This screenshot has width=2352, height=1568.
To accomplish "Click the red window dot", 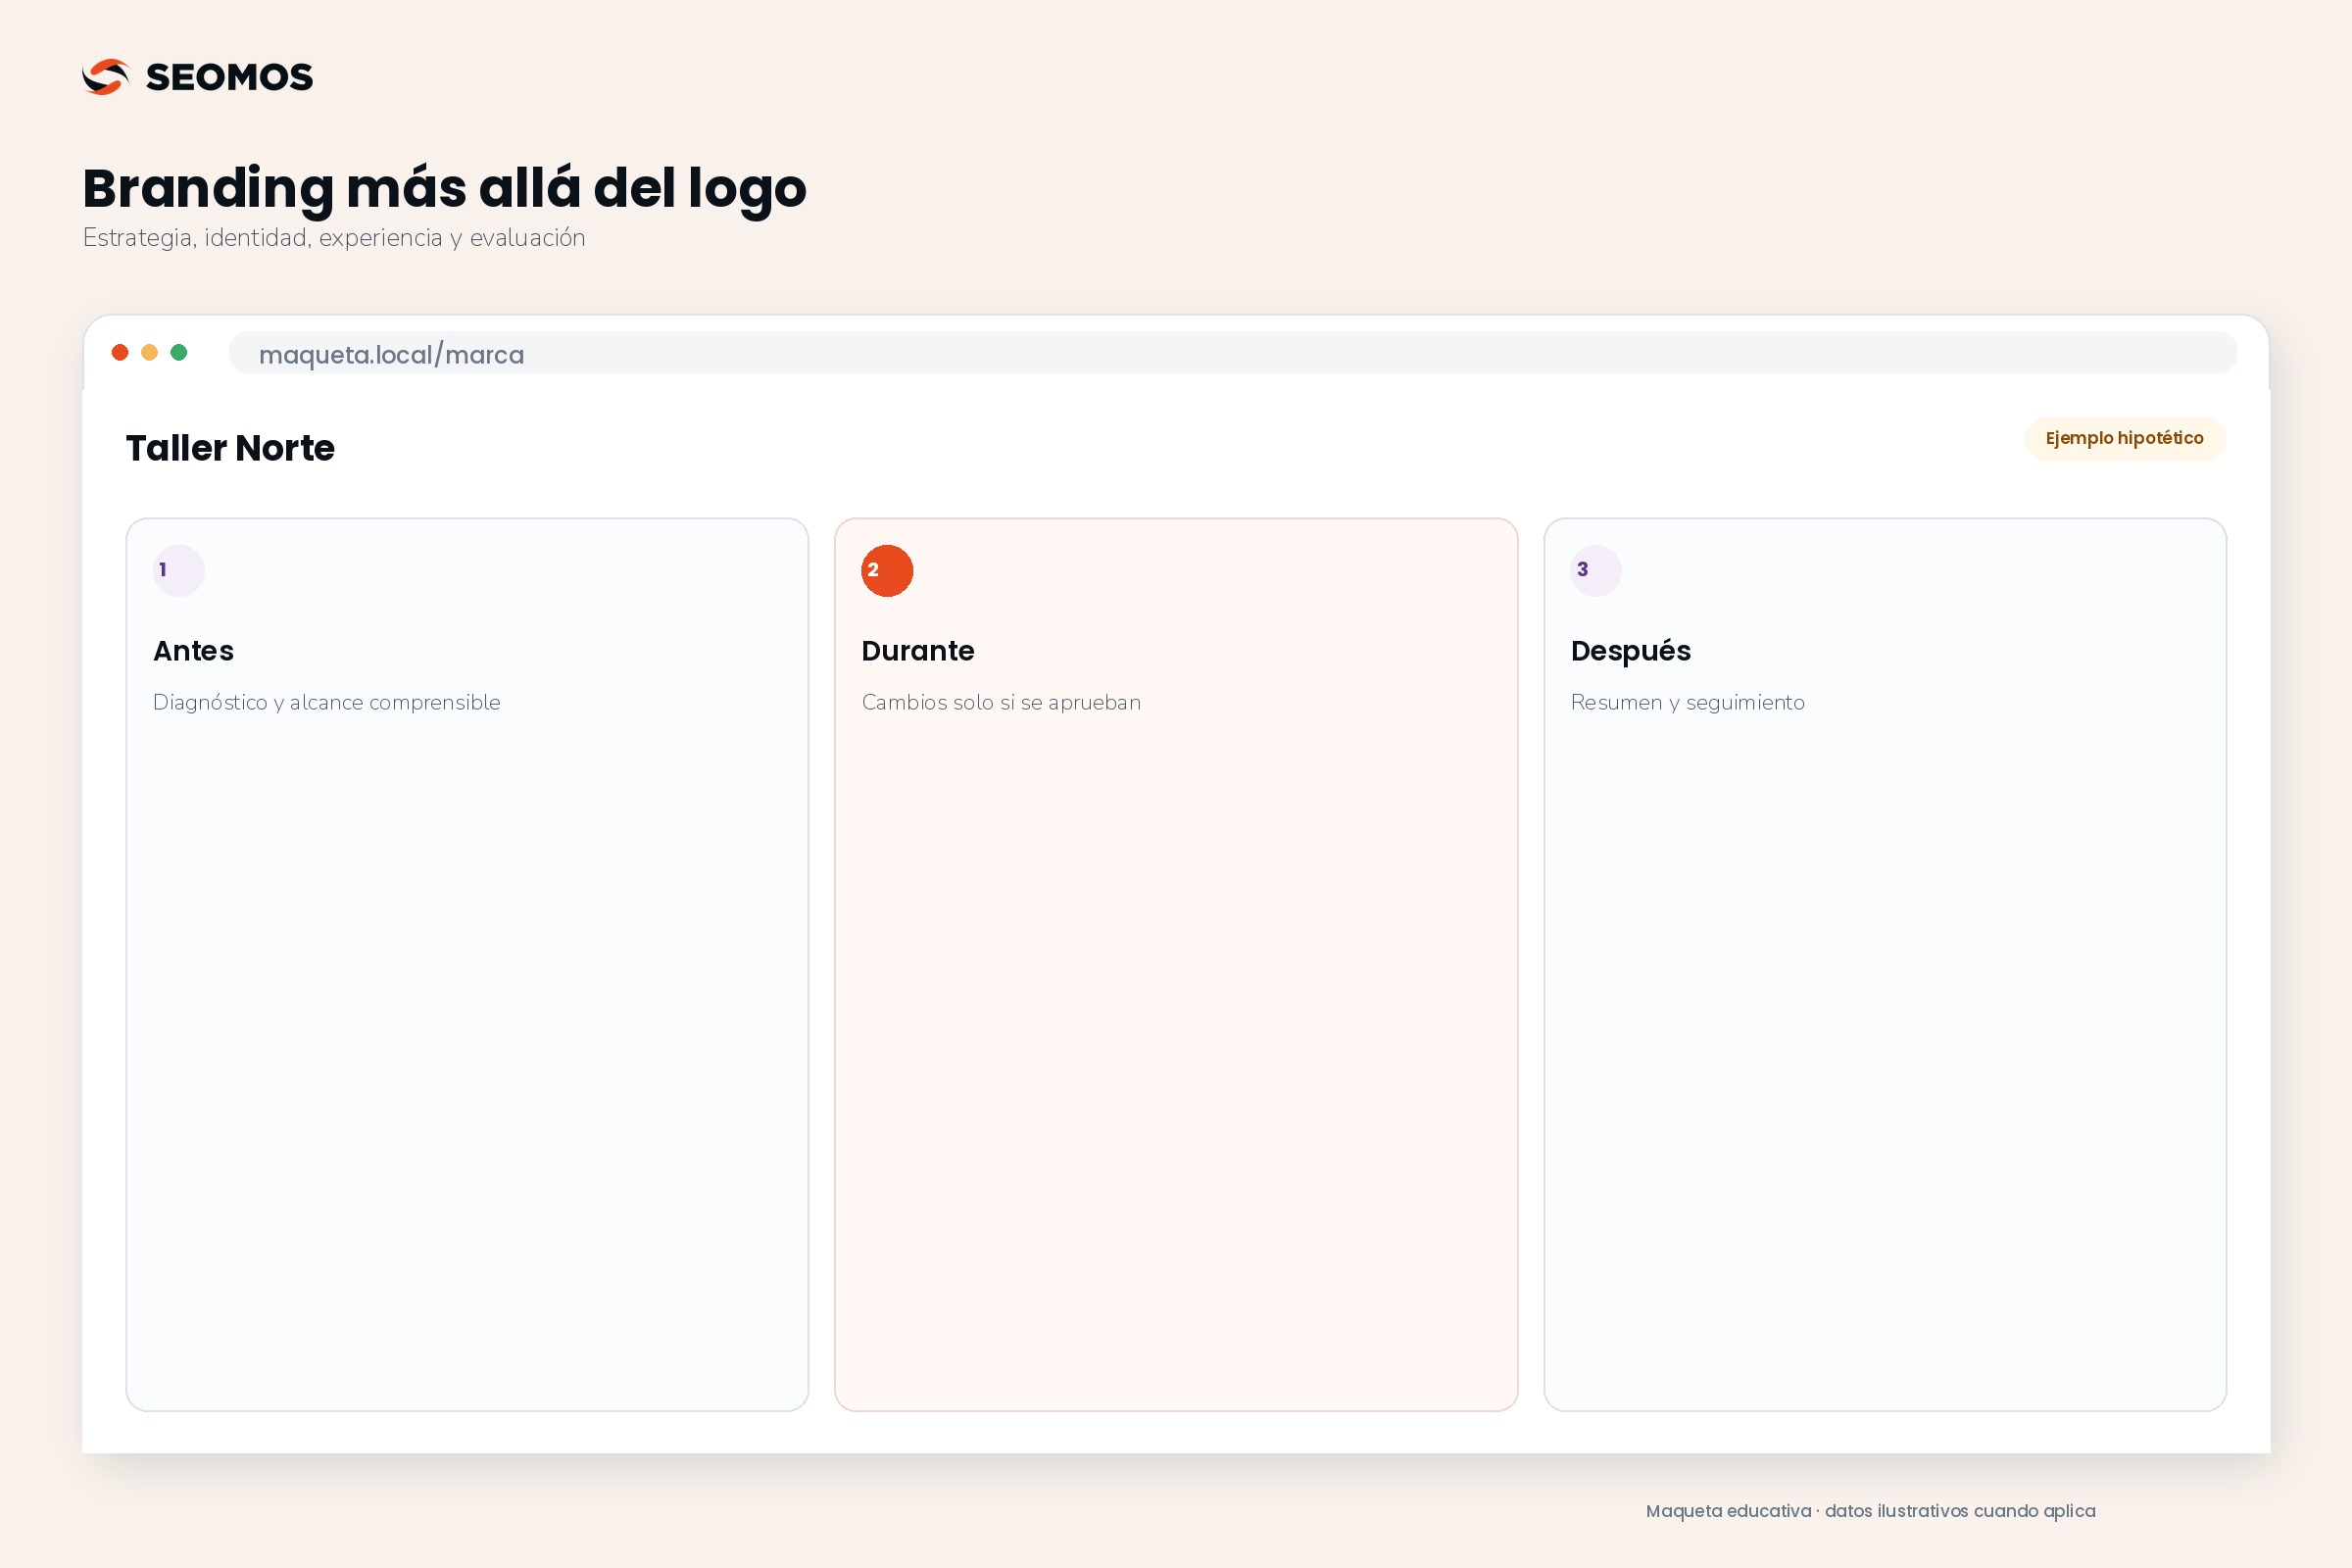I will 120,352.
